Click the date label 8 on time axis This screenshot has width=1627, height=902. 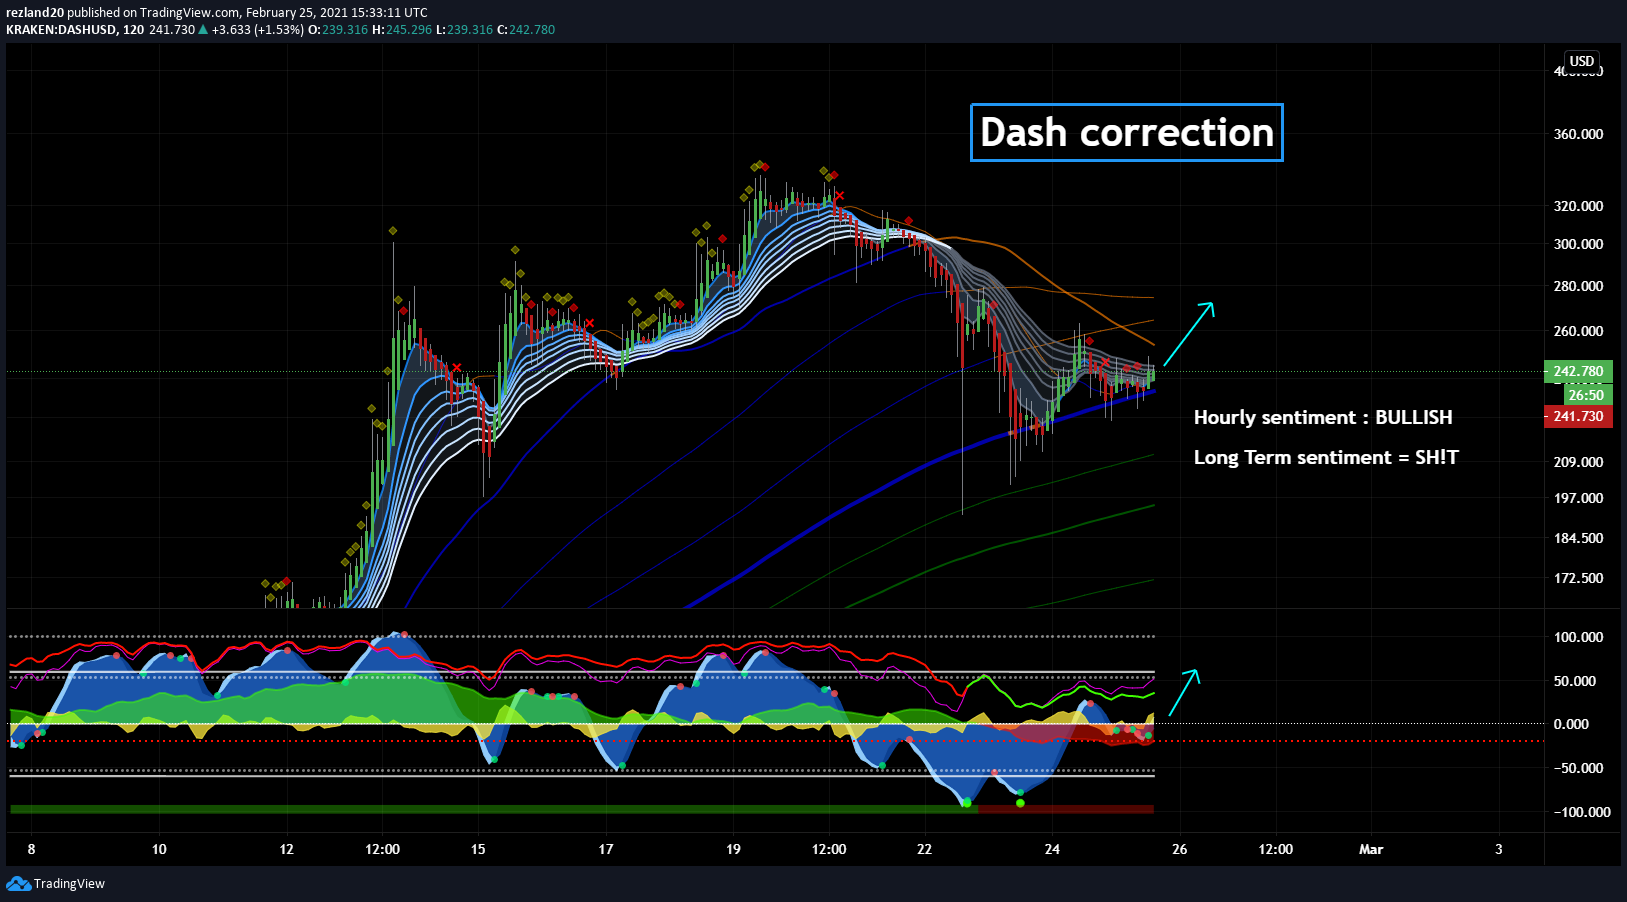(x=32, y=849)
